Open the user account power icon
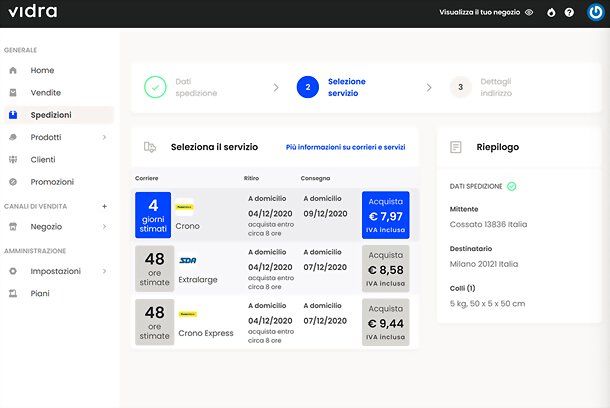Screen dimensions: 610x408 (x=595, y=13)
